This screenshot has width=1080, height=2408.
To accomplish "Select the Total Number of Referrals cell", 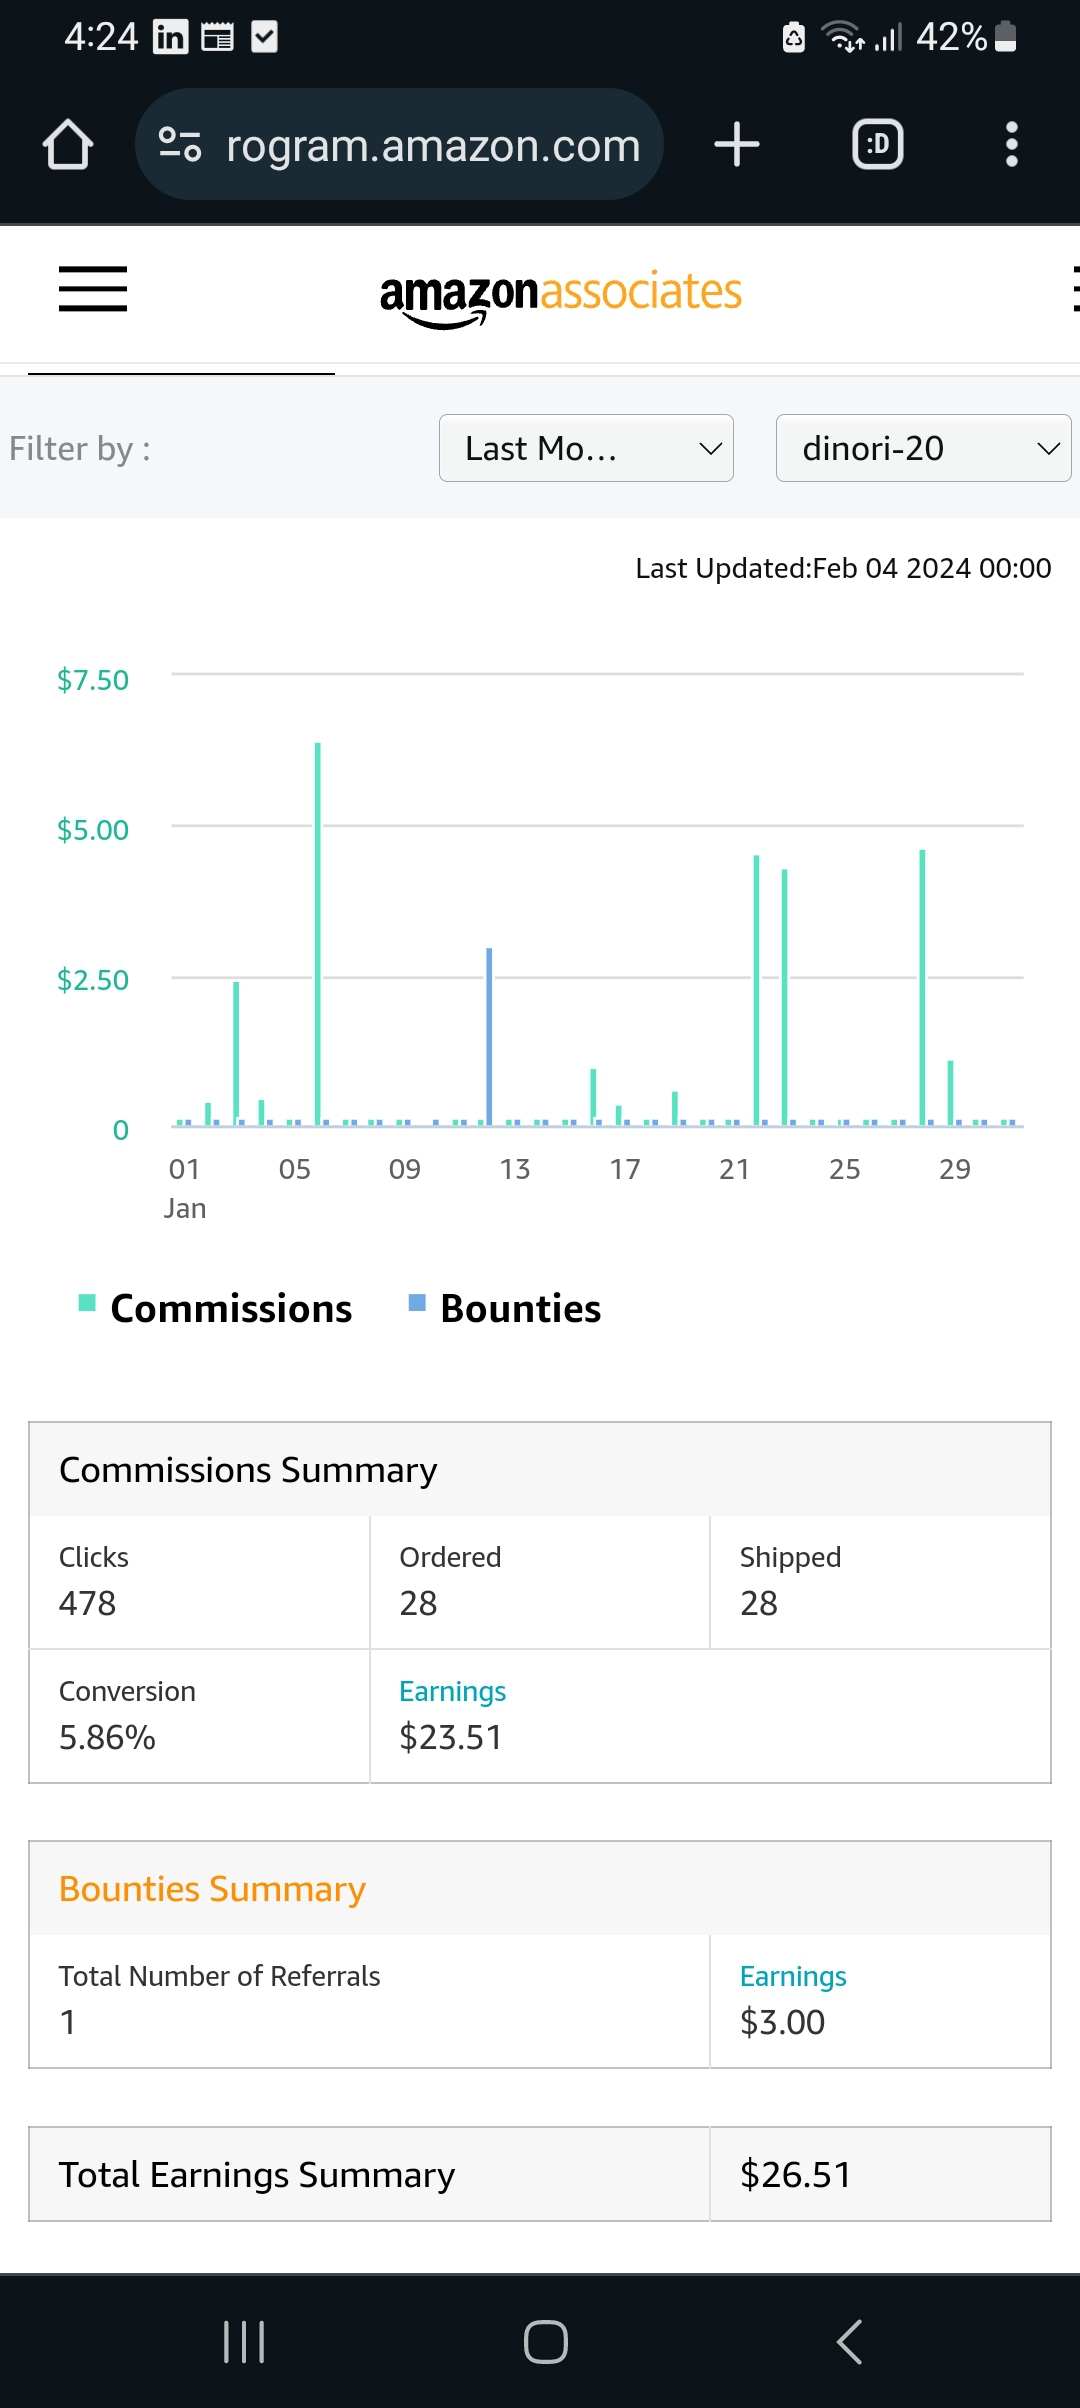I will (369, 2001).
